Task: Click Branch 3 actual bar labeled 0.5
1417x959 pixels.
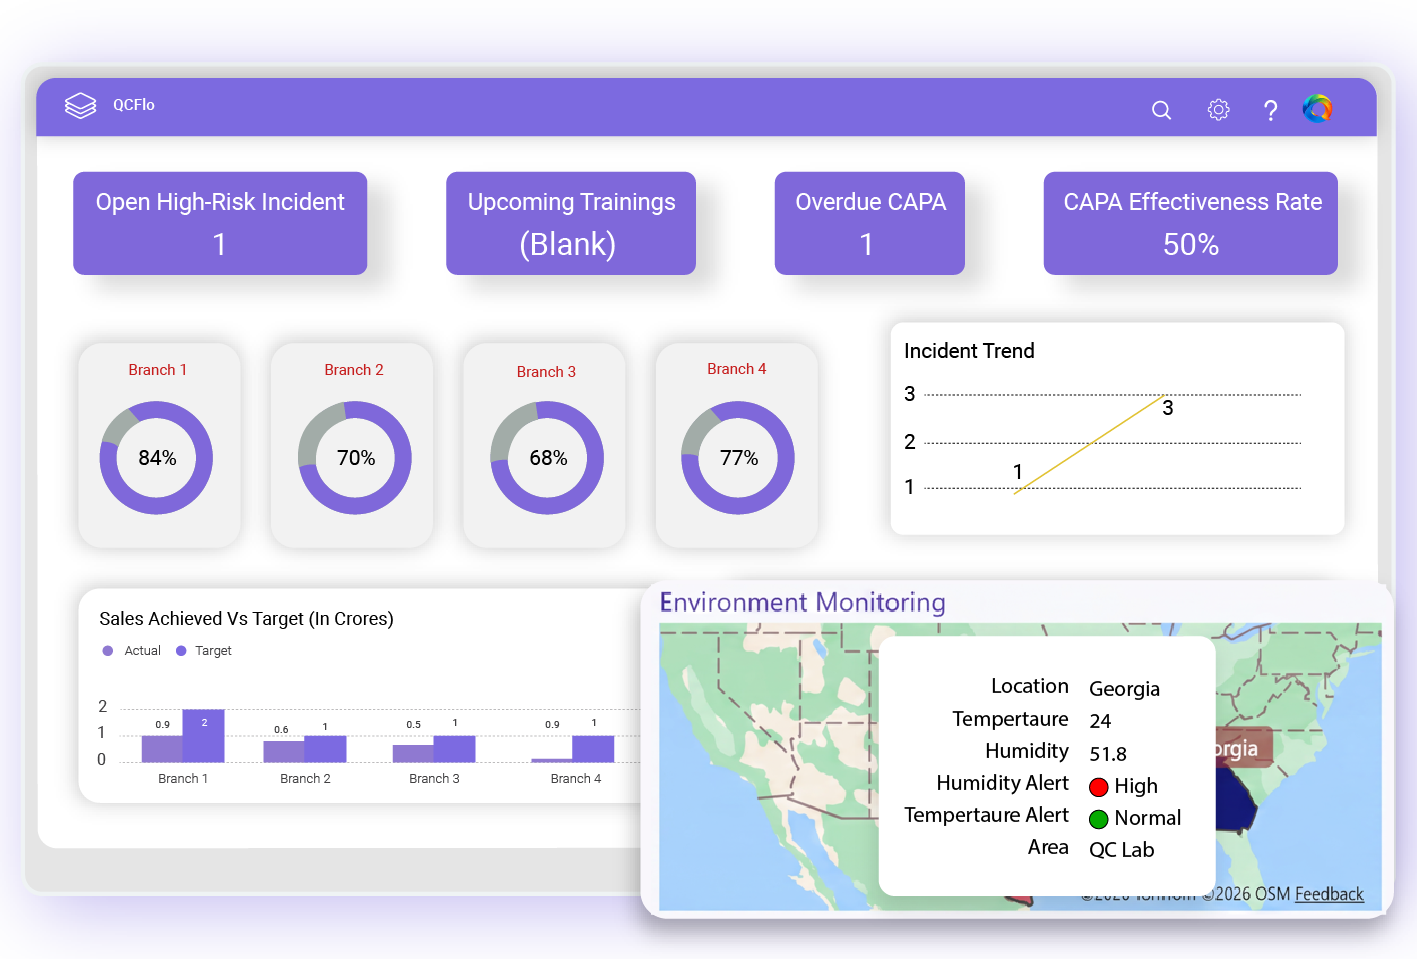Action: click(x=413, y=754)
